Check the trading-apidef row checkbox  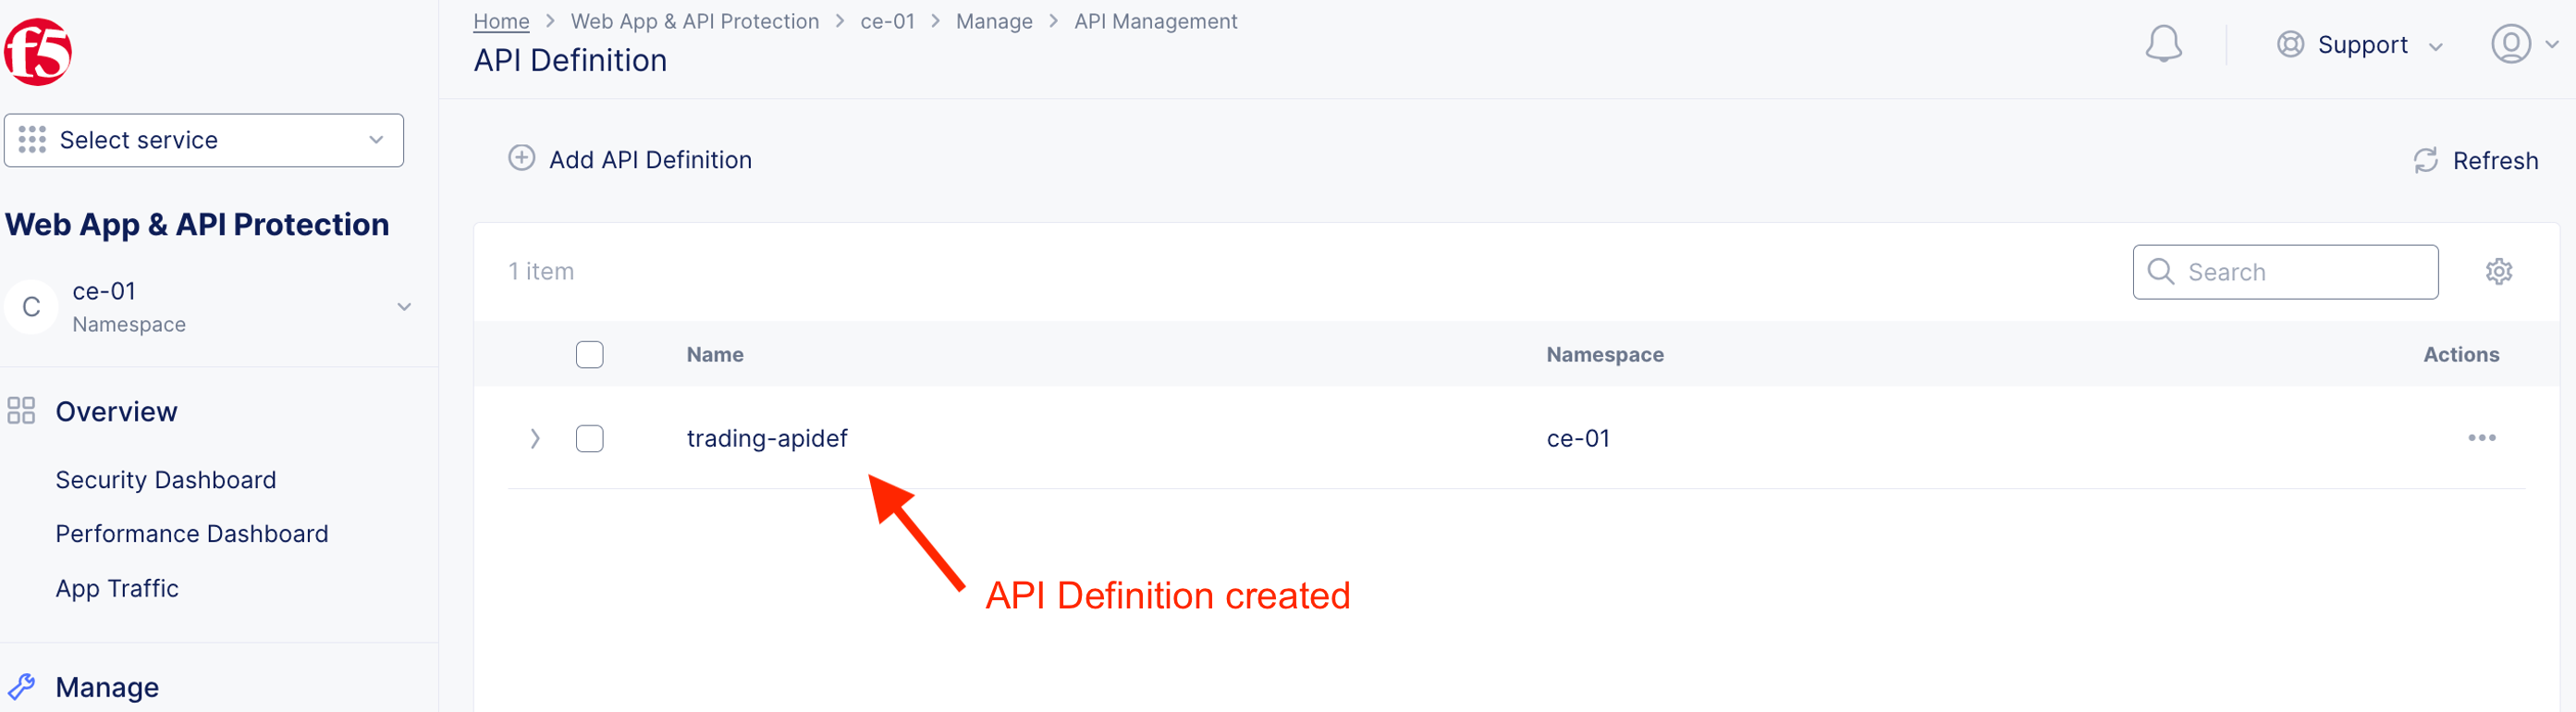[x=589, y=439]
